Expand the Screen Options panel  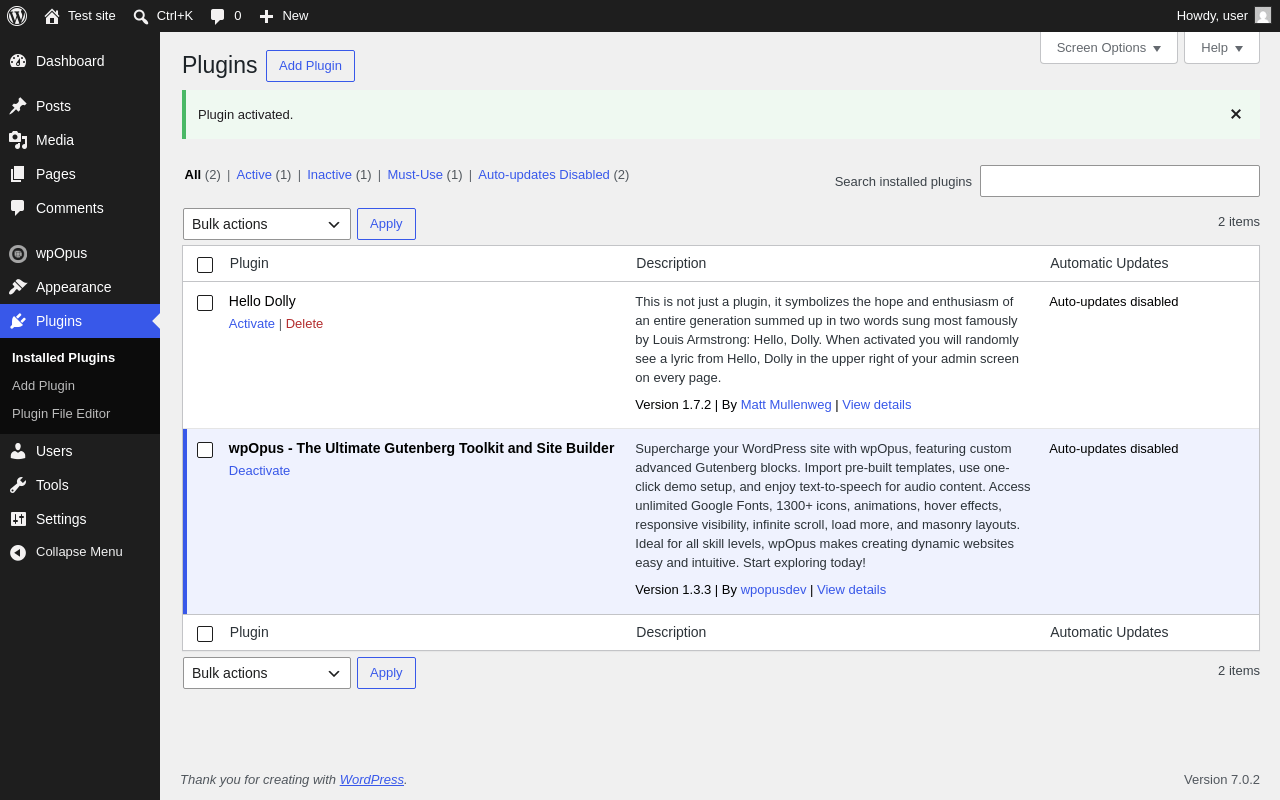(x=1109, y=47)
